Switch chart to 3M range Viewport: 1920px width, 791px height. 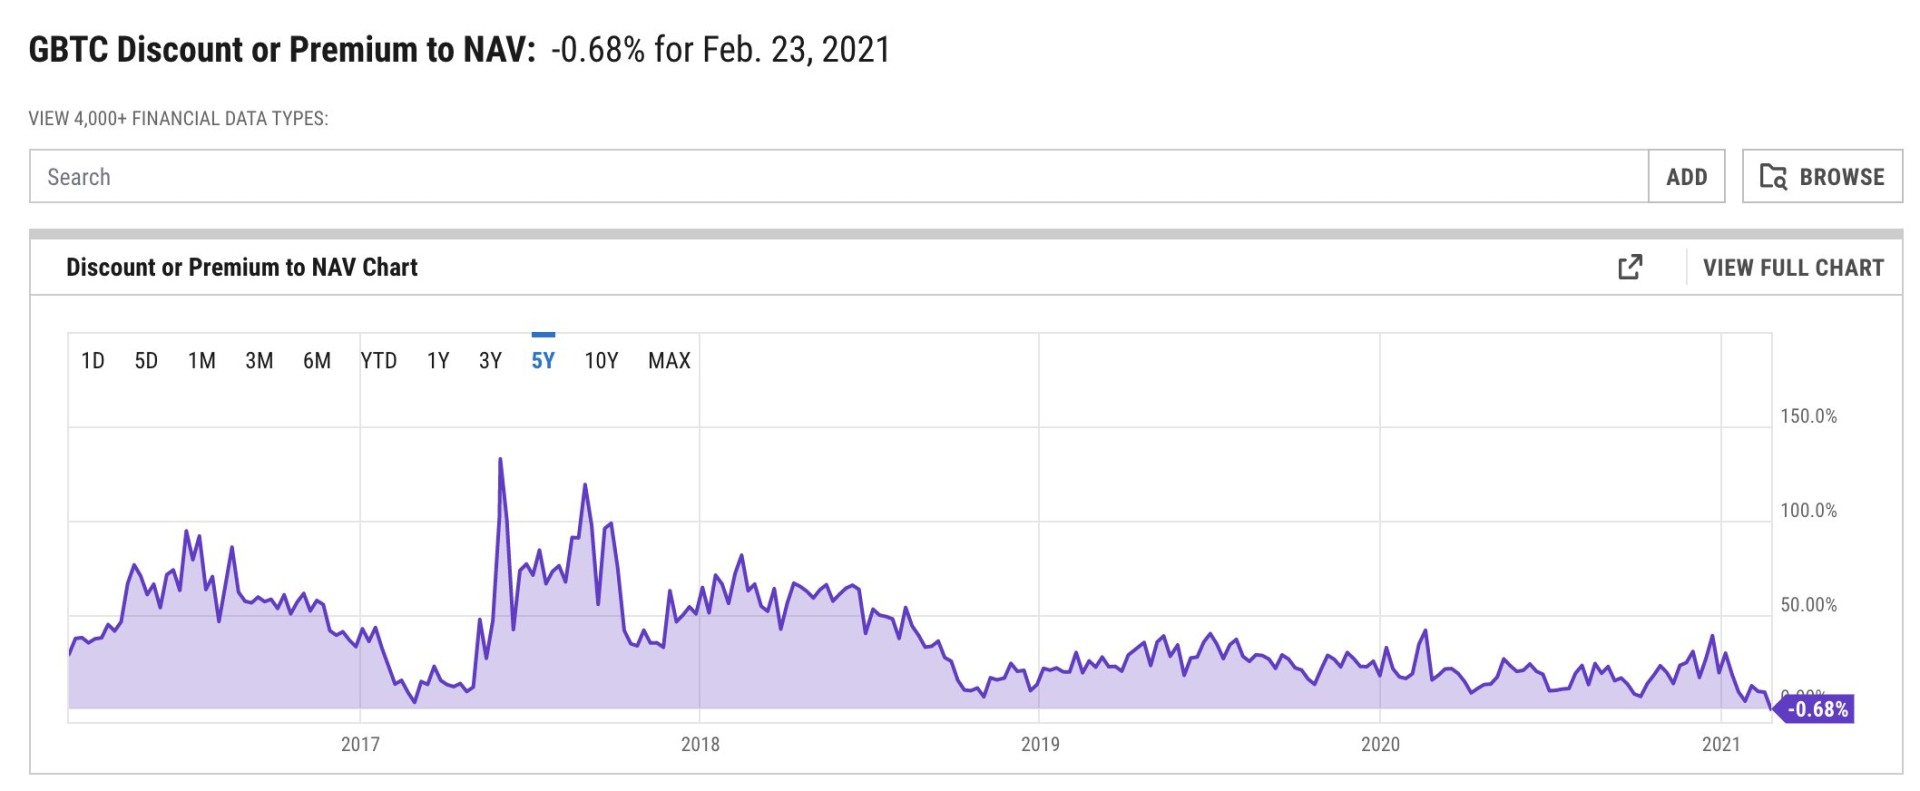coord(259,361)
